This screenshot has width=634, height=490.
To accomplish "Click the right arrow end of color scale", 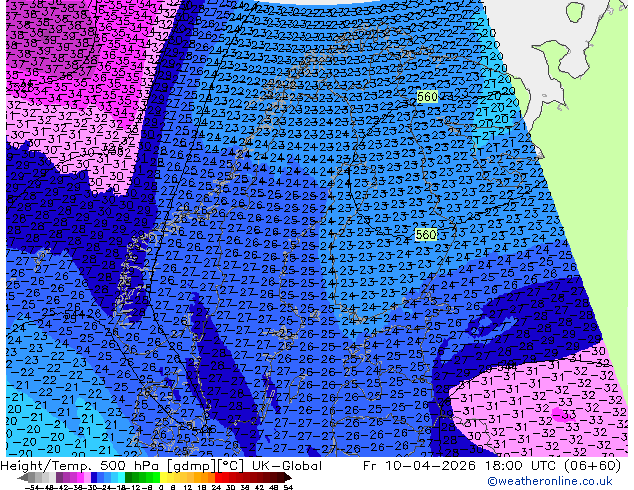I will (287, 478).
